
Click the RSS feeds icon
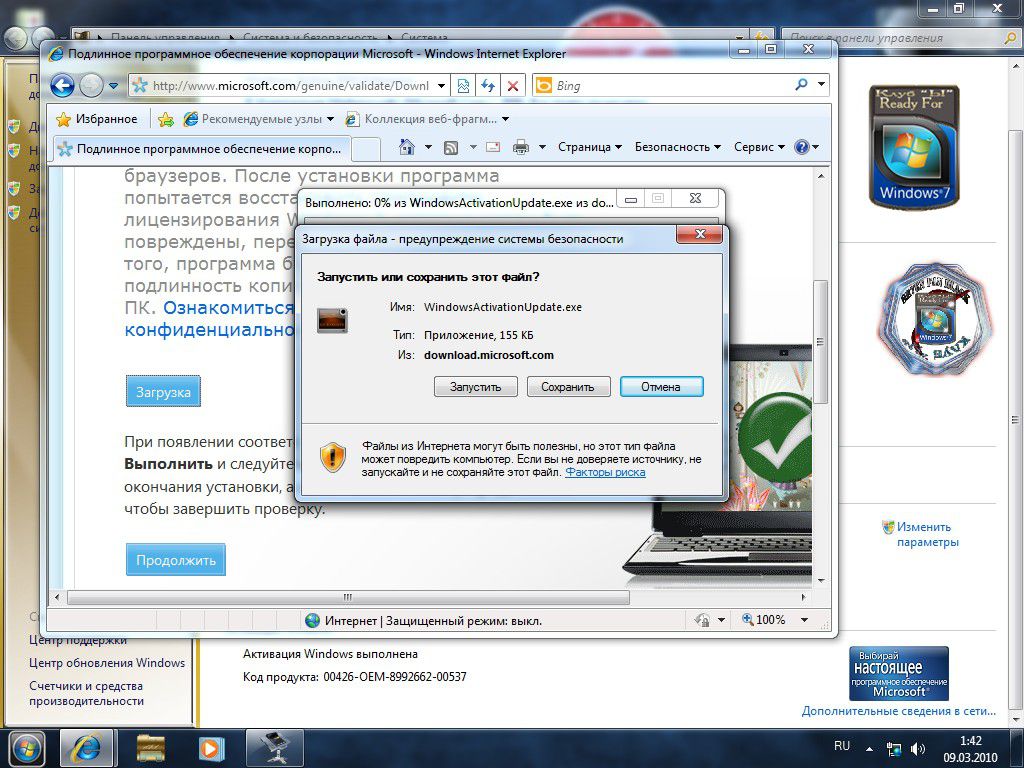(451, 148)
